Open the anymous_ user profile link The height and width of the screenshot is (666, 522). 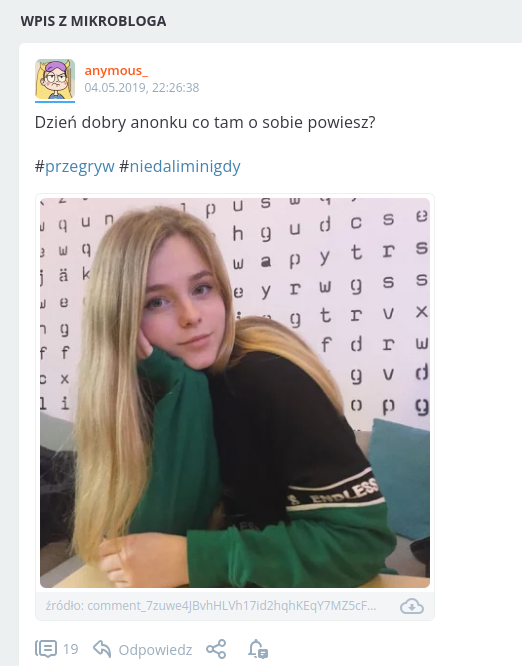116,71
